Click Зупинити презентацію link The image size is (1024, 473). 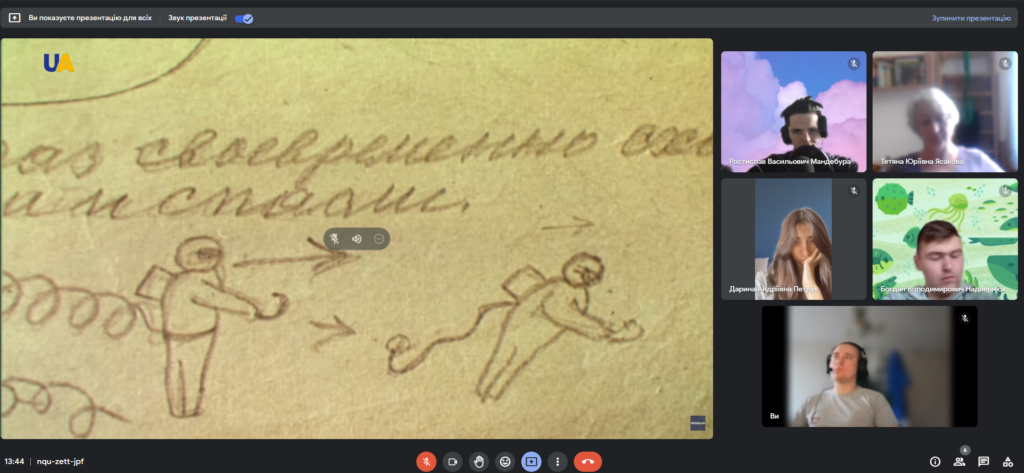click(x=971, y=18)
